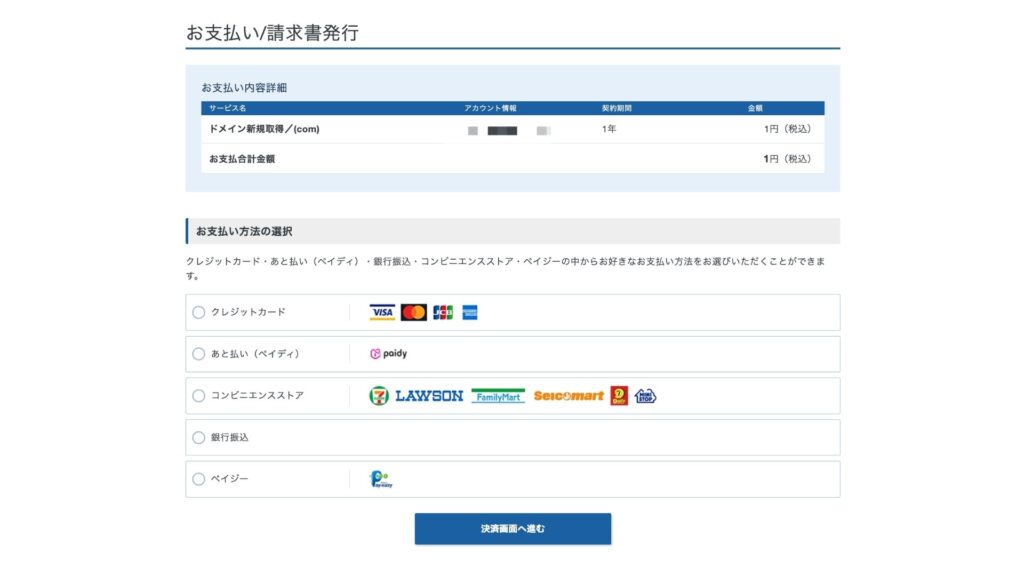Click the Mastercard logo
Screen dimensions: 1024x576
click(413, 312)
